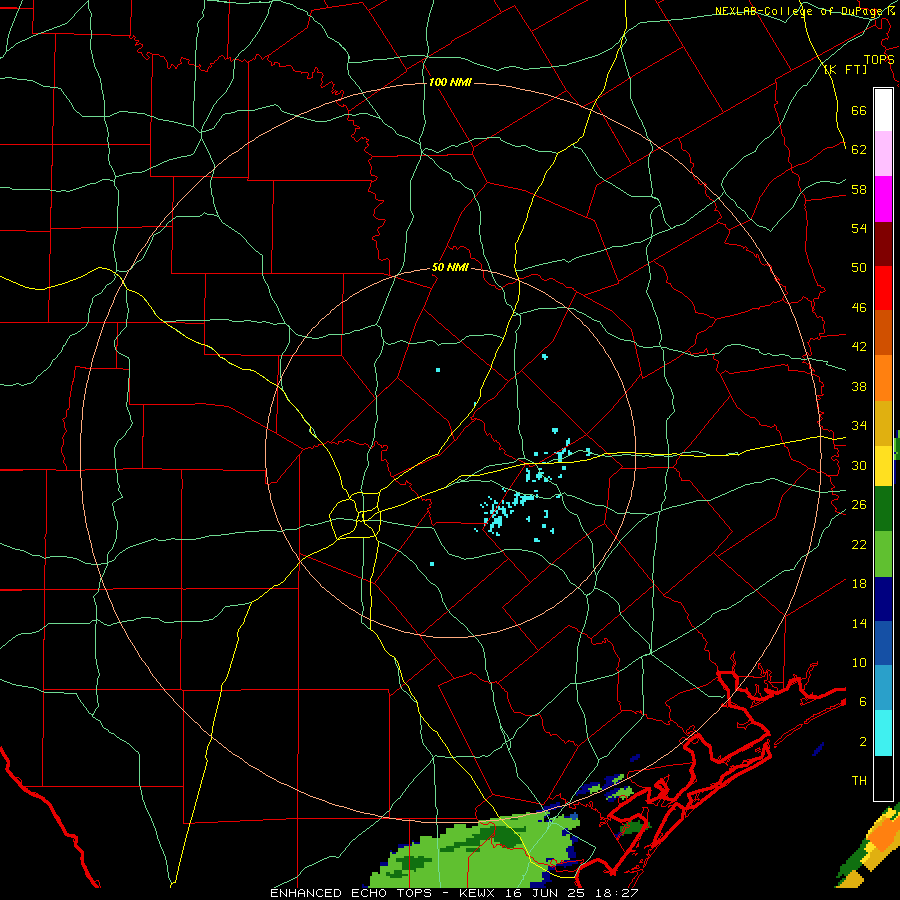900x900 pixels.
Task: Click the legend value 58
Action: (x=859, y=189)
